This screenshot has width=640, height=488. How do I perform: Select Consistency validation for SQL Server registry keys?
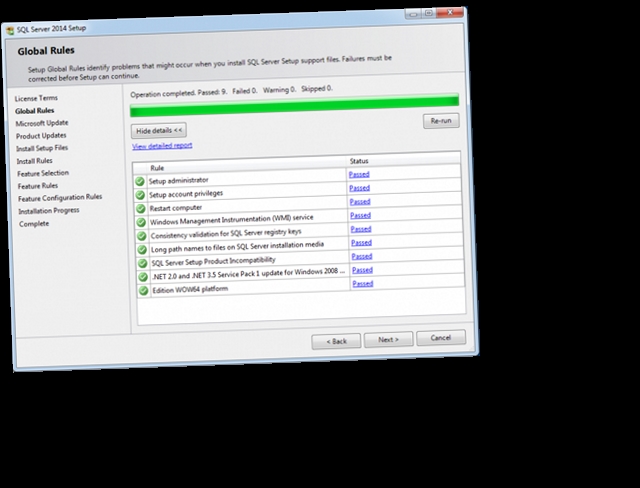point(226,234)
